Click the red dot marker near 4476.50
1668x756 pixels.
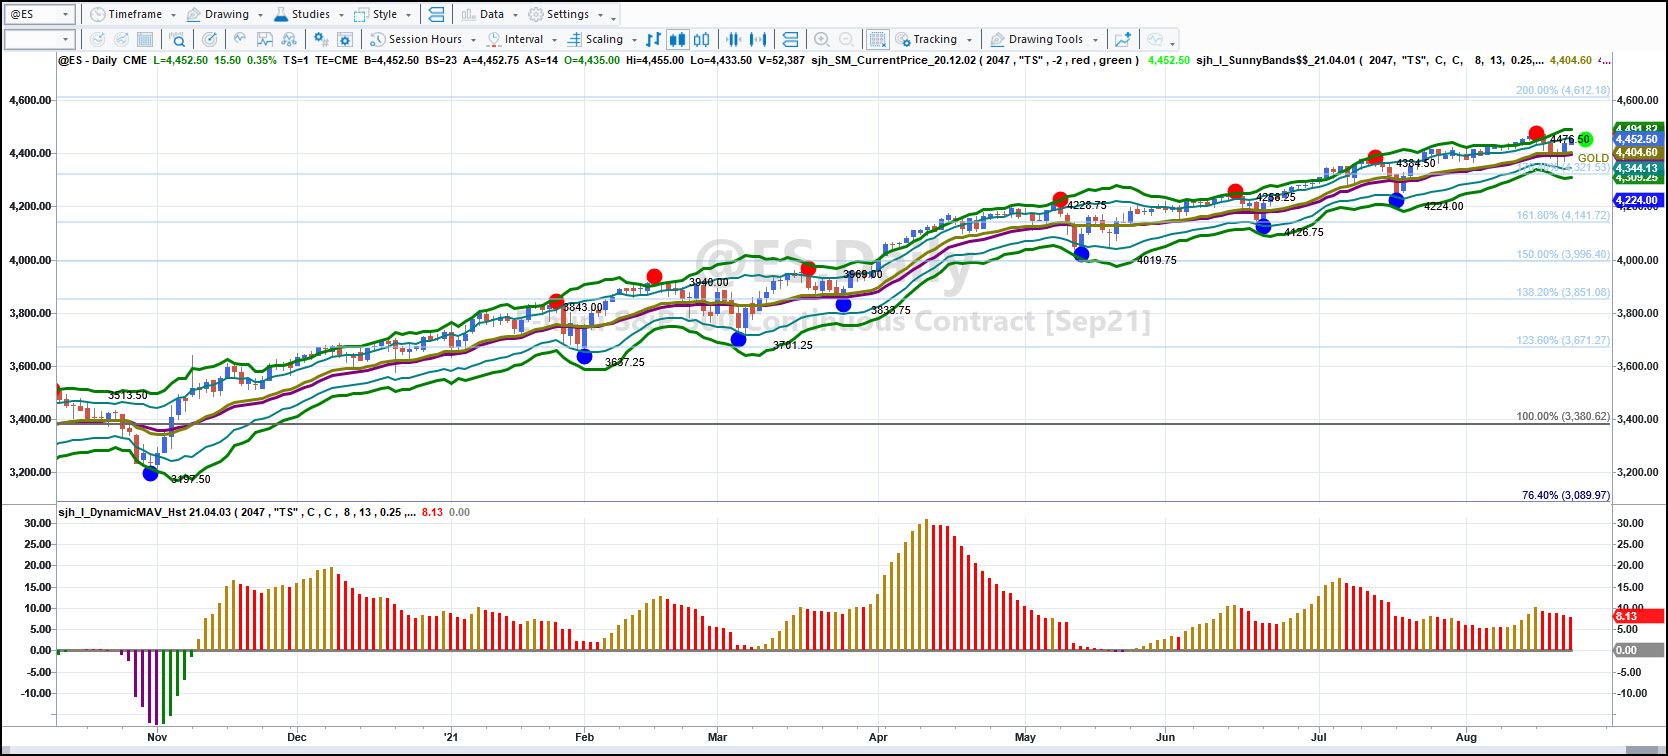[x=1536, y=133]
